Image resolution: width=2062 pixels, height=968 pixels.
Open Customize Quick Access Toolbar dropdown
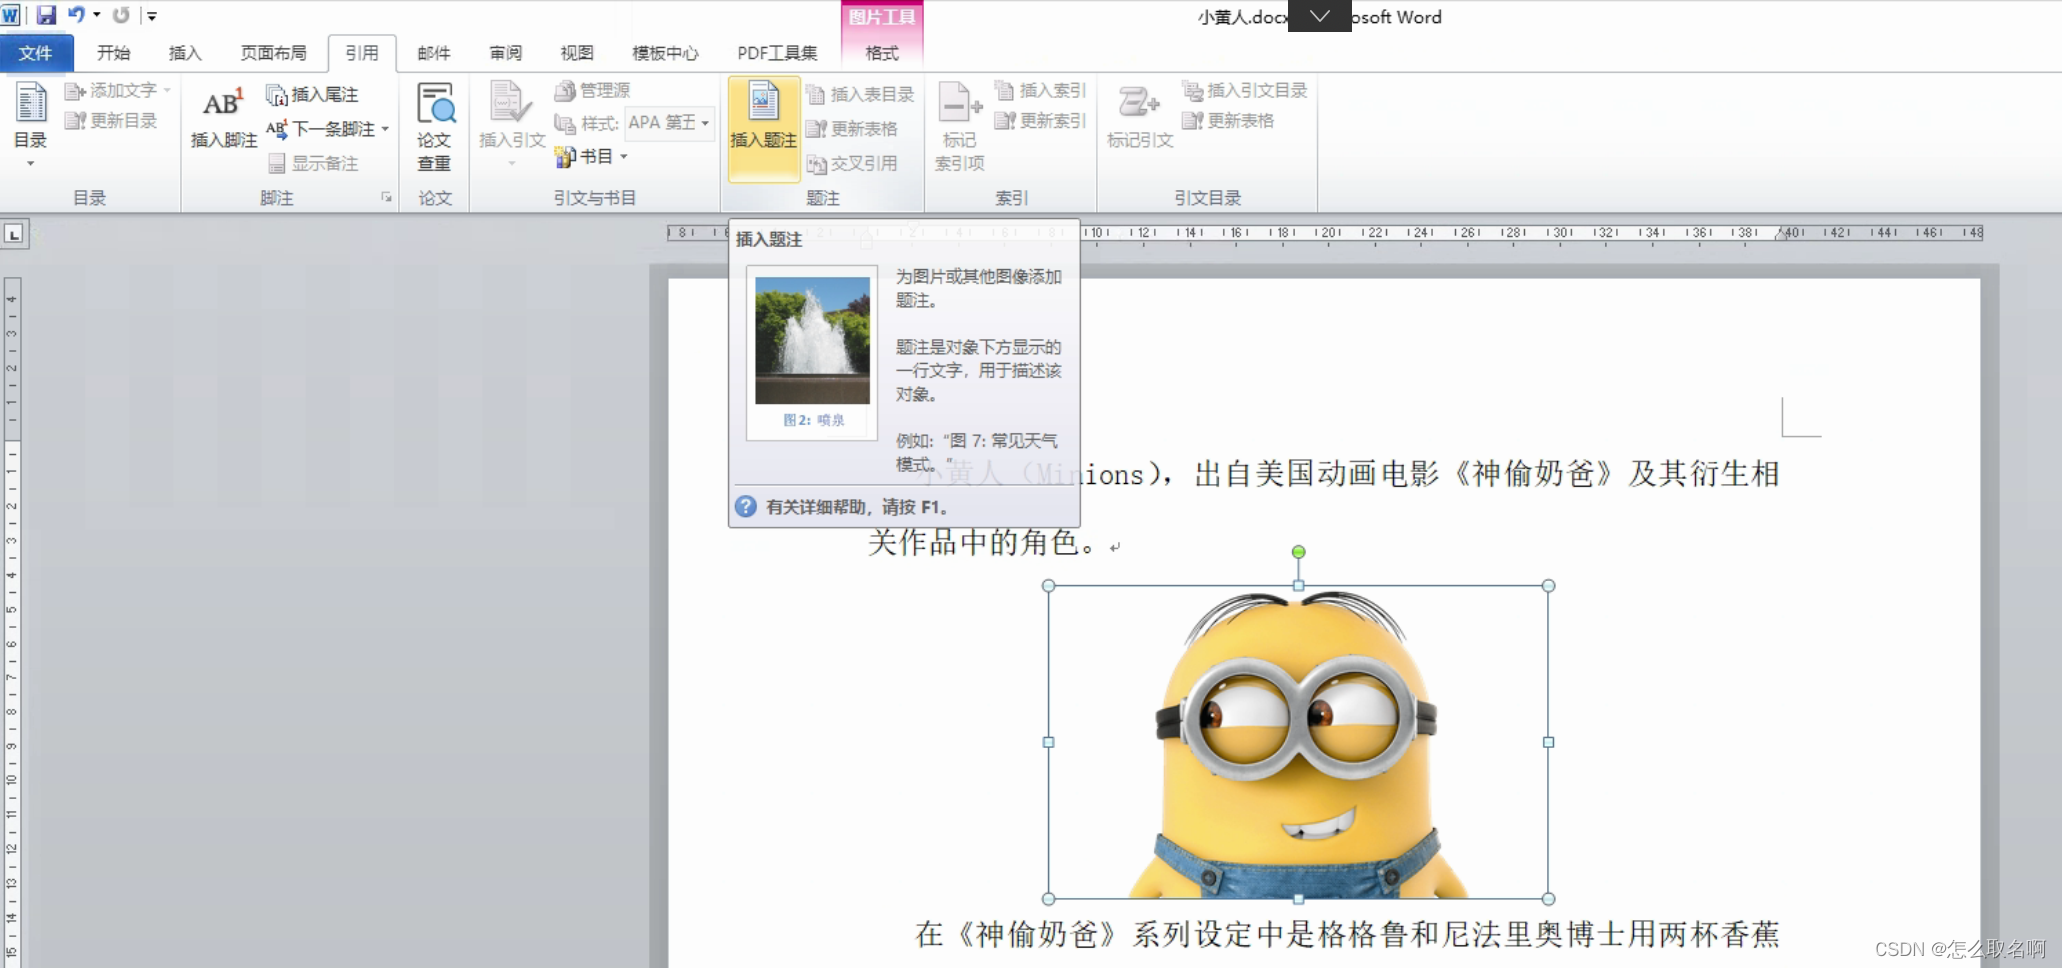(x=152, y=16)
